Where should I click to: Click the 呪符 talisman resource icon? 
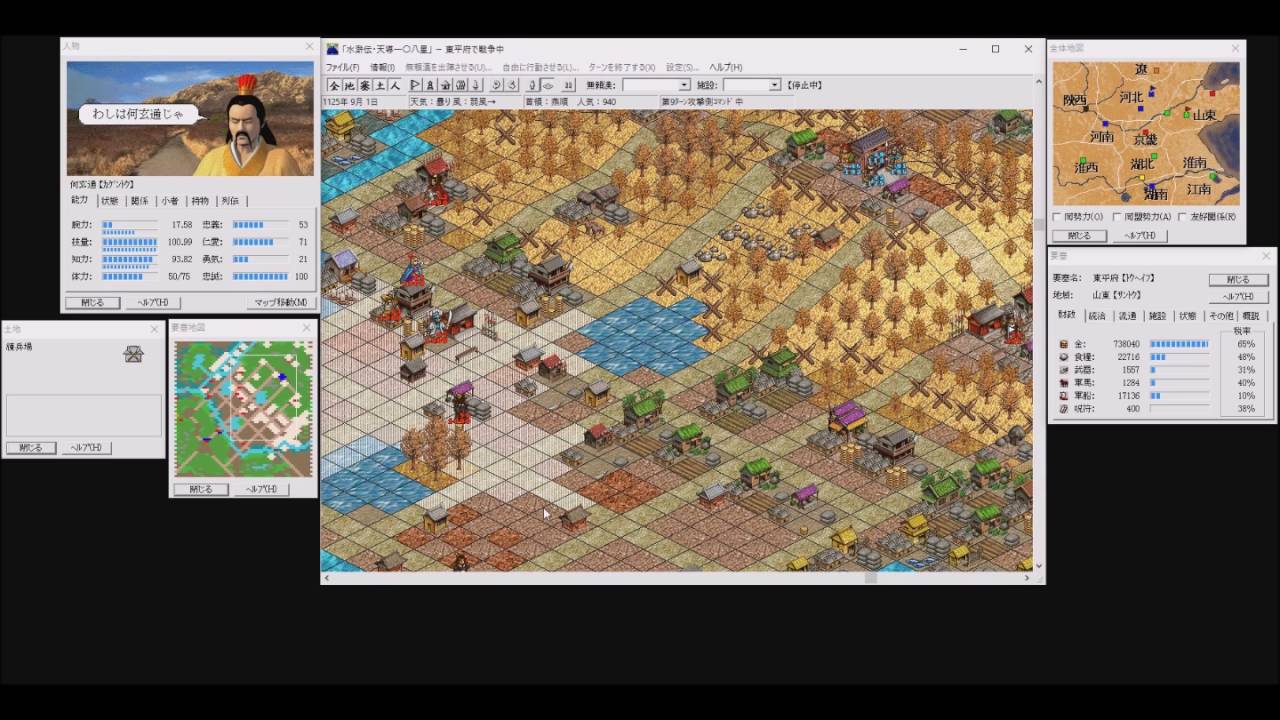pyautogui.click(x=1064, y=409)
